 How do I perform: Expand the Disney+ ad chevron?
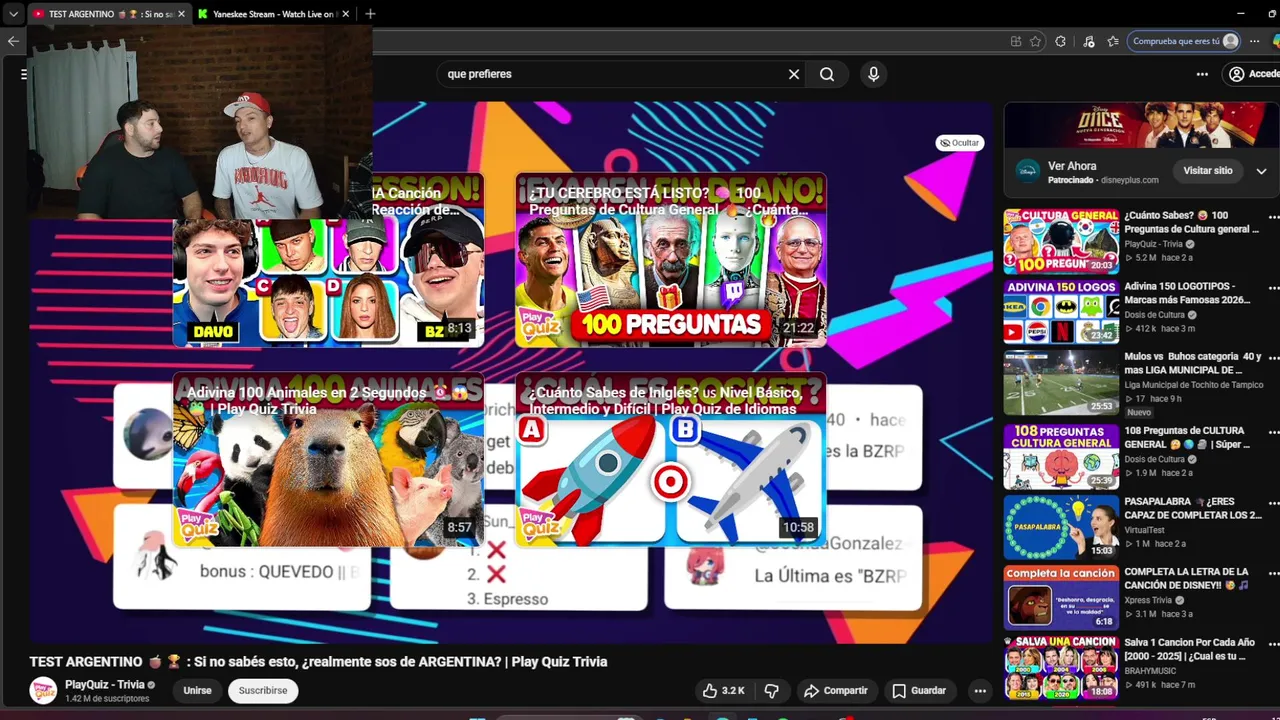click(1261, 171)
